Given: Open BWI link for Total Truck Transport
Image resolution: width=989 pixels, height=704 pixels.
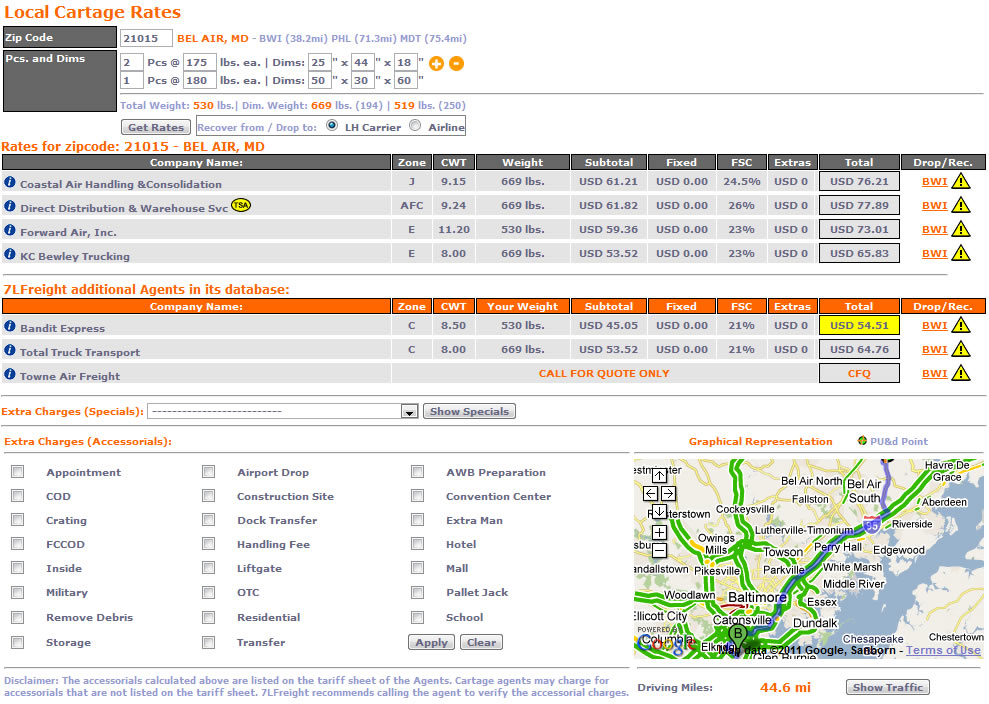Looking at the screenshot, I should (934, 349).
